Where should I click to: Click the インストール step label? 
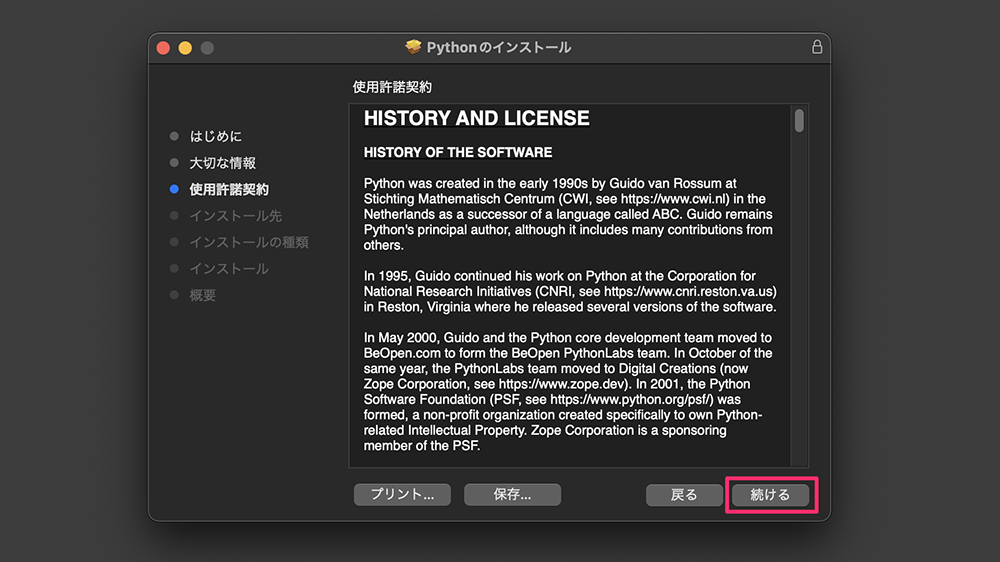click(x=229, y=269)
